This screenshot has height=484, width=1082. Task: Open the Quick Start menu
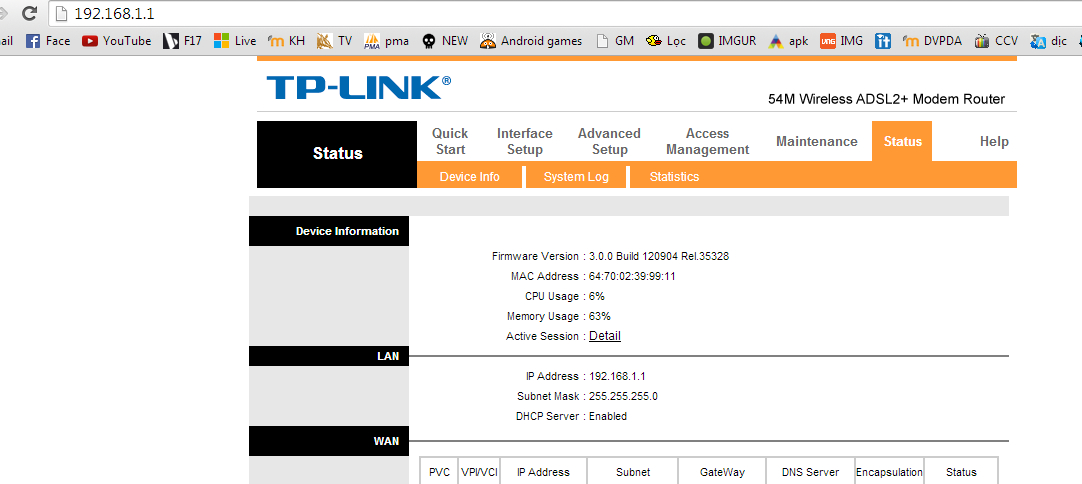click(450, 141)
